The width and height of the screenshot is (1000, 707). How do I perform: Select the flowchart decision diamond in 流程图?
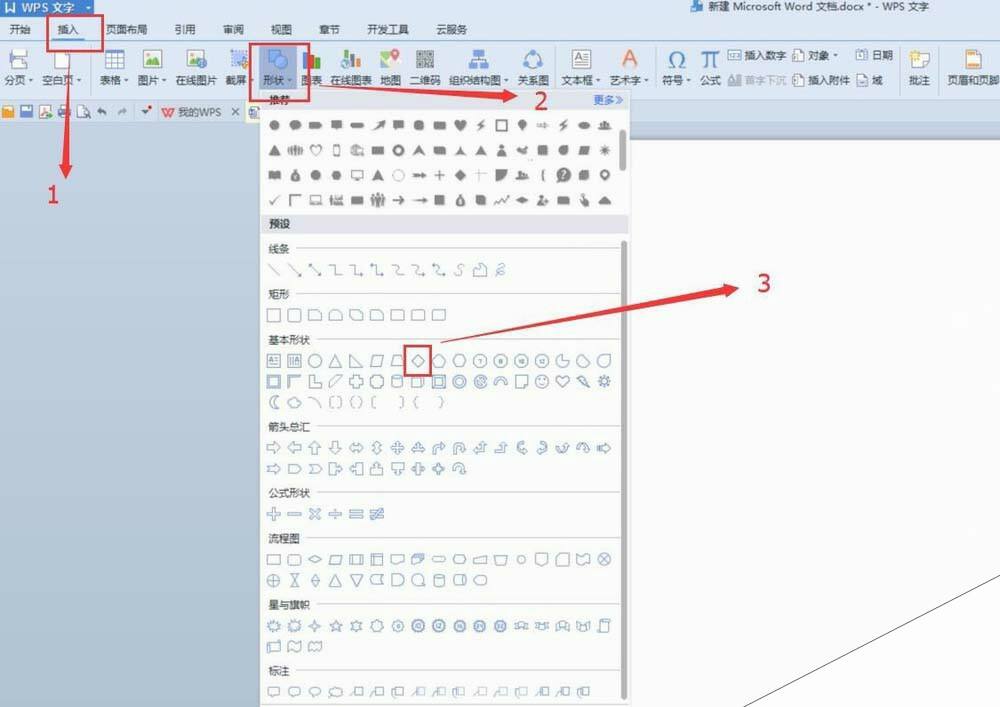pos(314,559)
